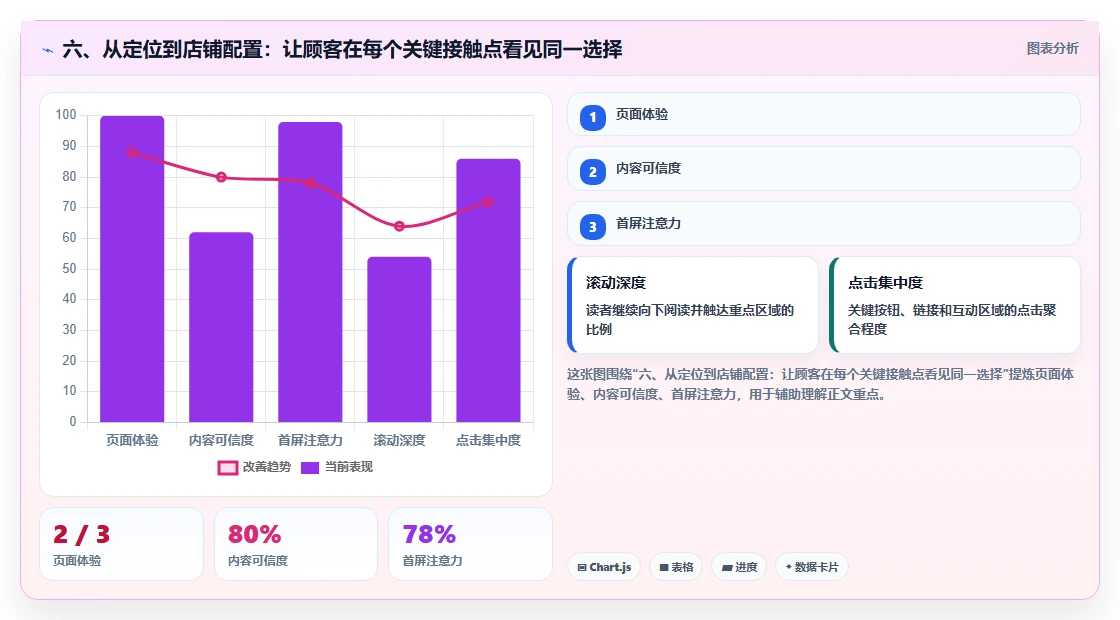Click the 内容可信度 purple bar
This screenshot has height=620, width=1120.
[x=221, y=327]
